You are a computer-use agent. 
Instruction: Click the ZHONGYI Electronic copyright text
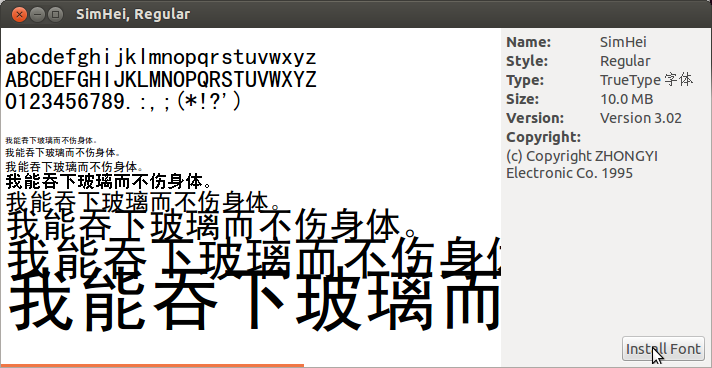(582, 164)
